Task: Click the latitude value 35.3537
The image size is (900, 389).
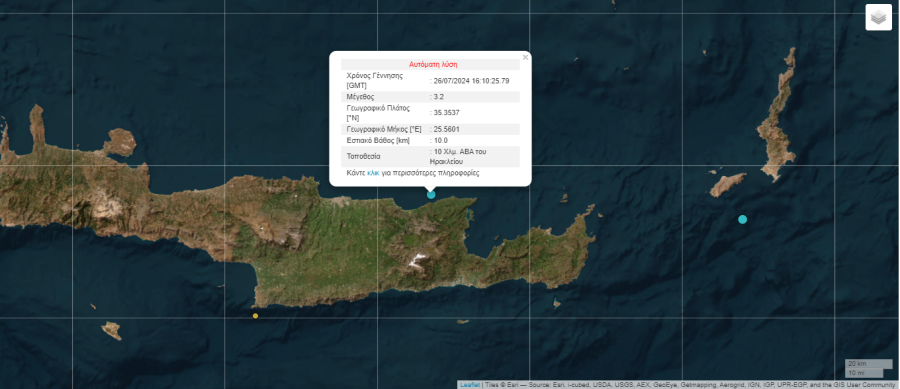Action: coord(447,112)
